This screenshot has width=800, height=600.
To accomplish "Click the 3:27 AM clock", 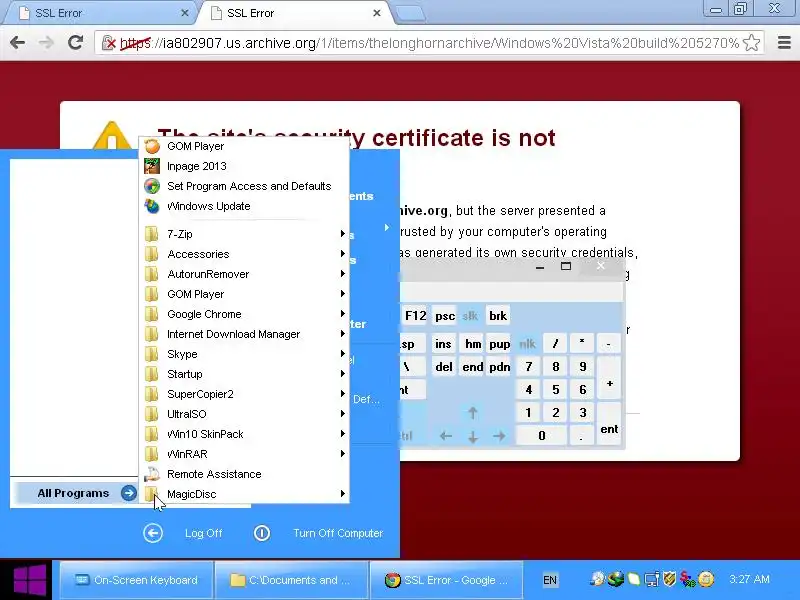I will pyautogui.click(x=749, y=579).
